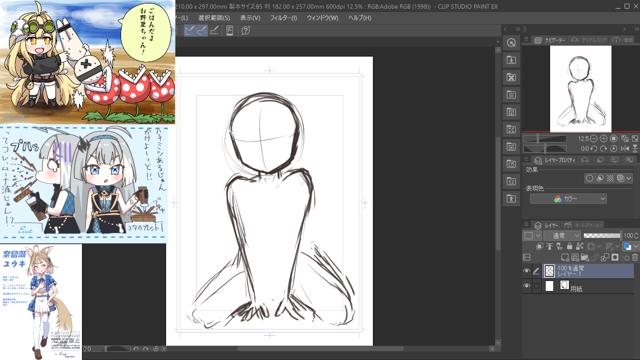
Task: Select the paper layer thumbnail
Action: click(x=549, y=286)
